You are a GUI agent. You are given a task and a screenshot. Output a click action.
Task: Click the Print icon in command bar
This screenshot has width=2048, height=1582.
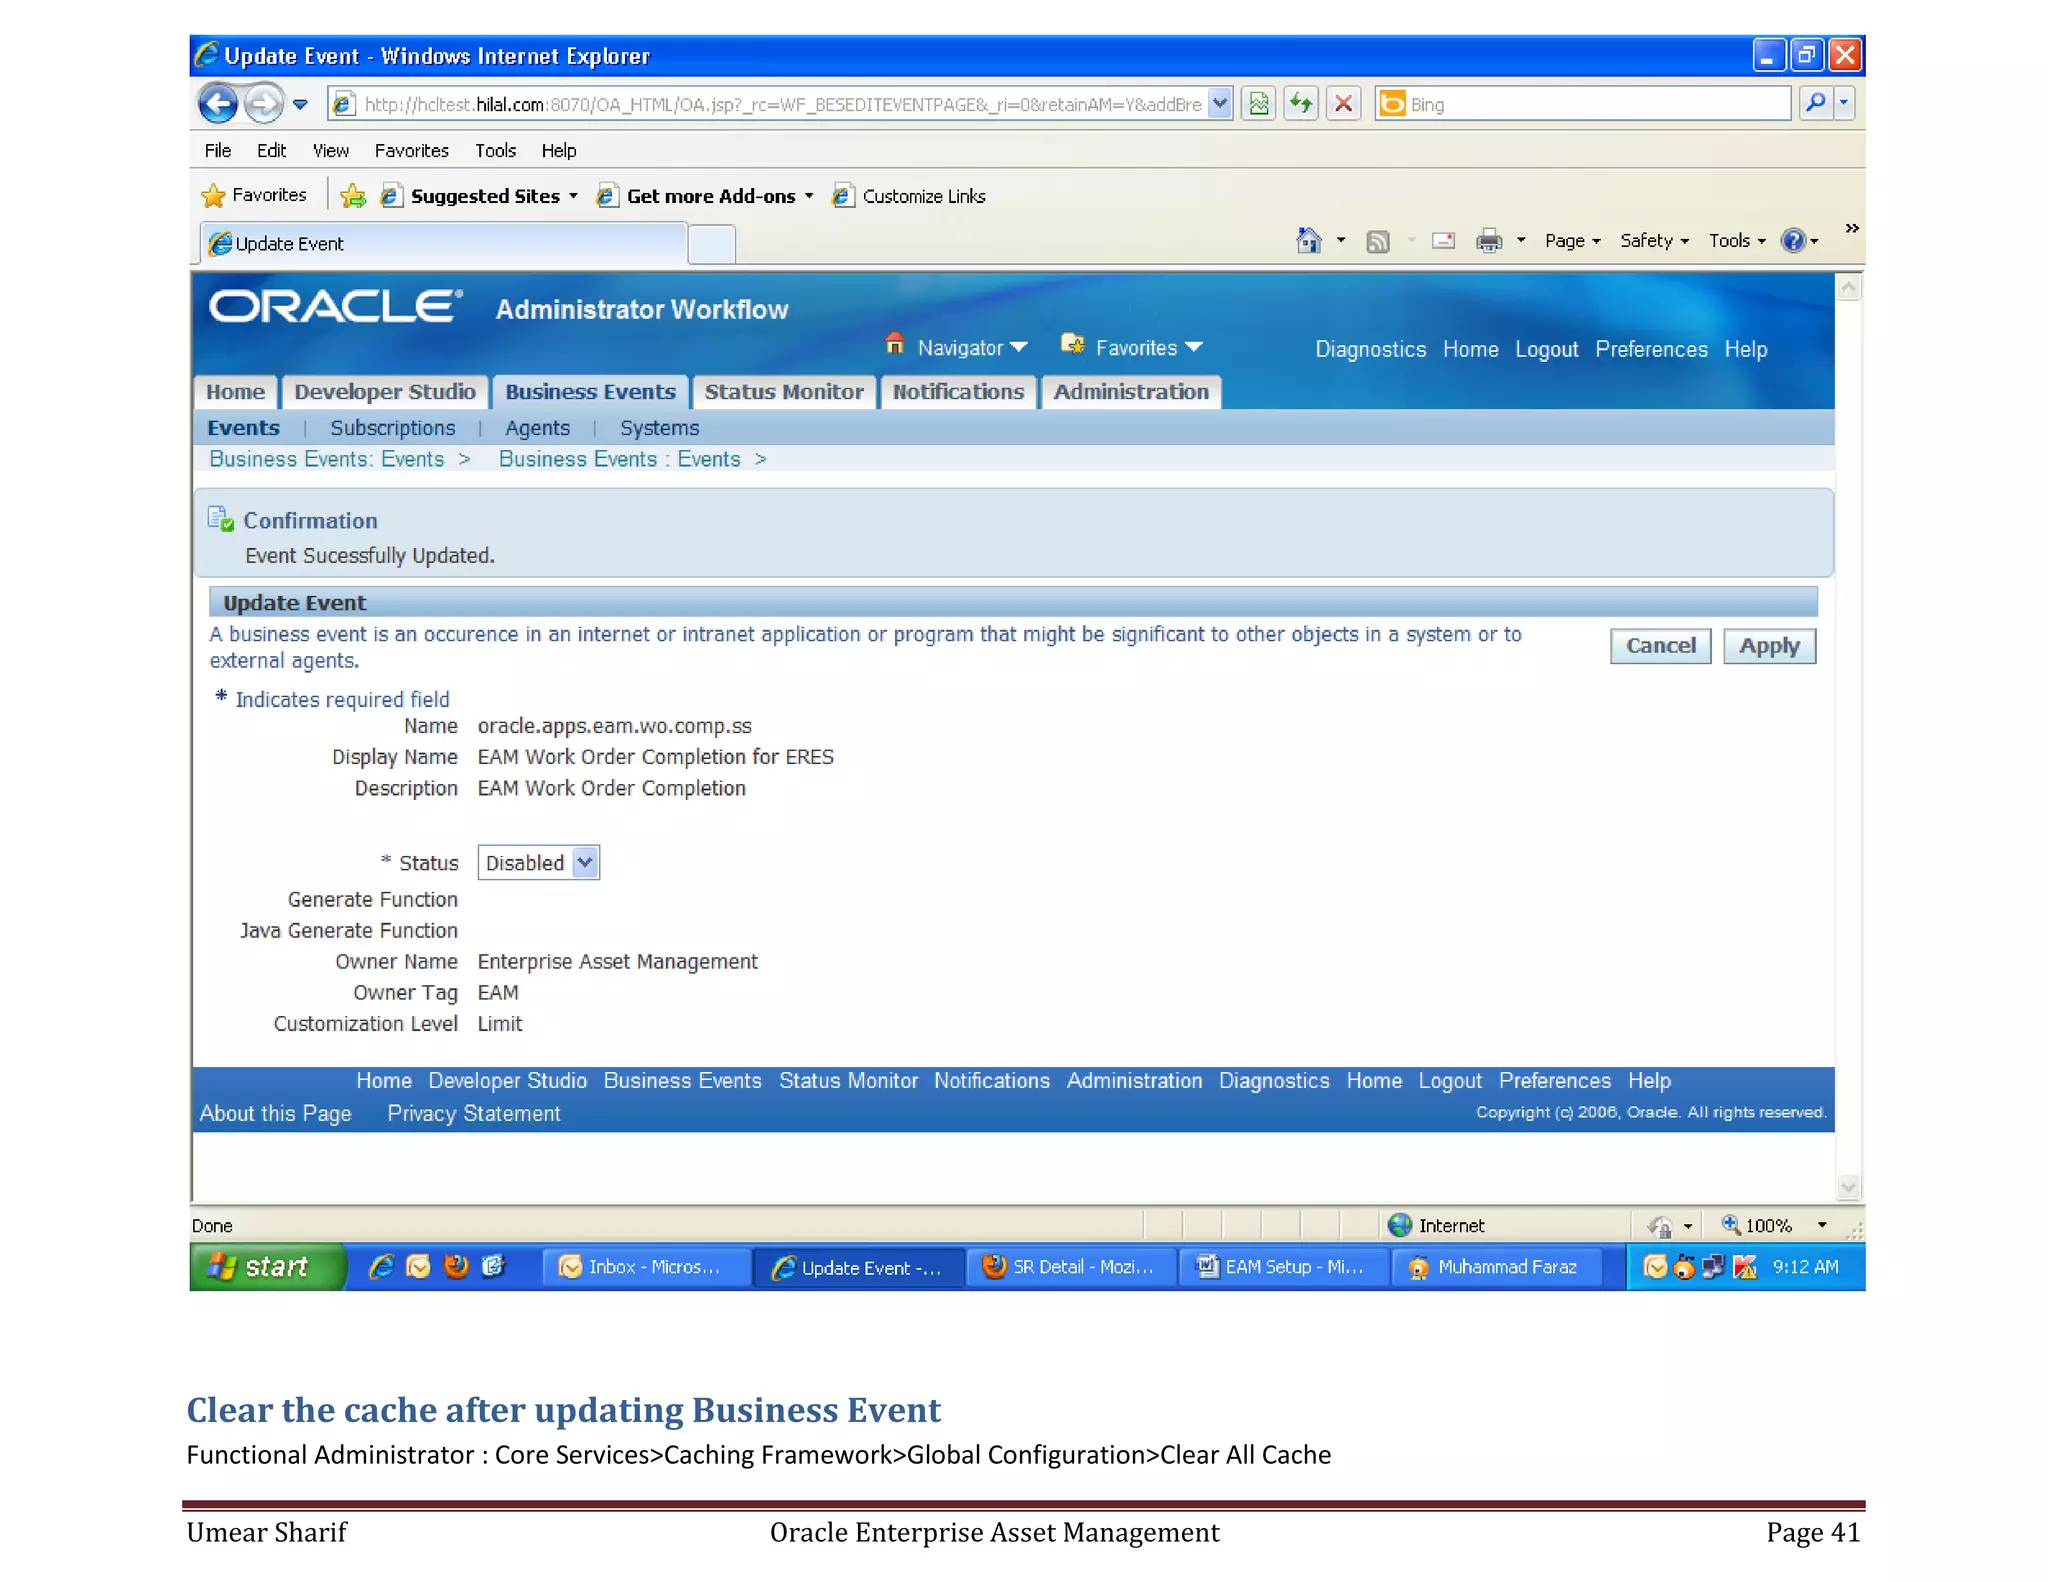(1488, 241)
